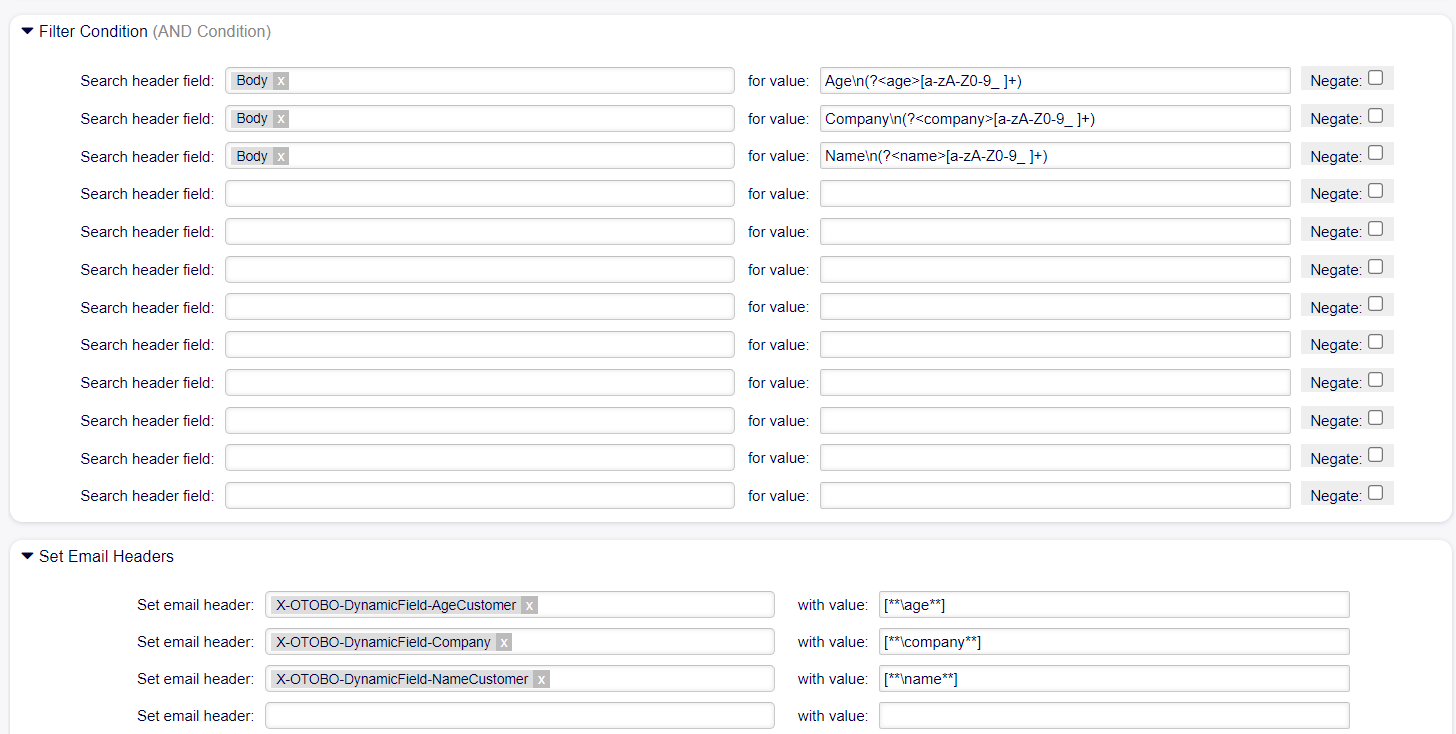Select the empty with value field under Set Email Headers

click(x=1114, y=716)
